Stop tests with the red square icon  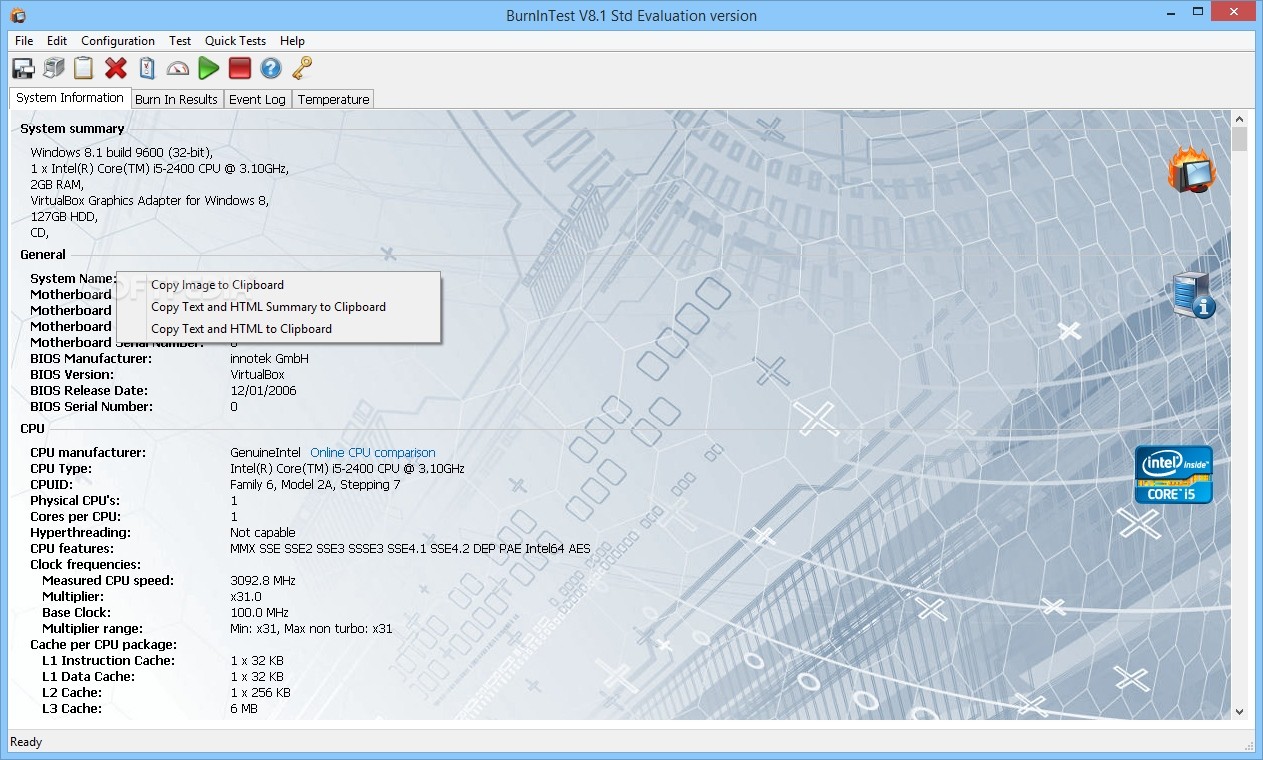(239, 68)
